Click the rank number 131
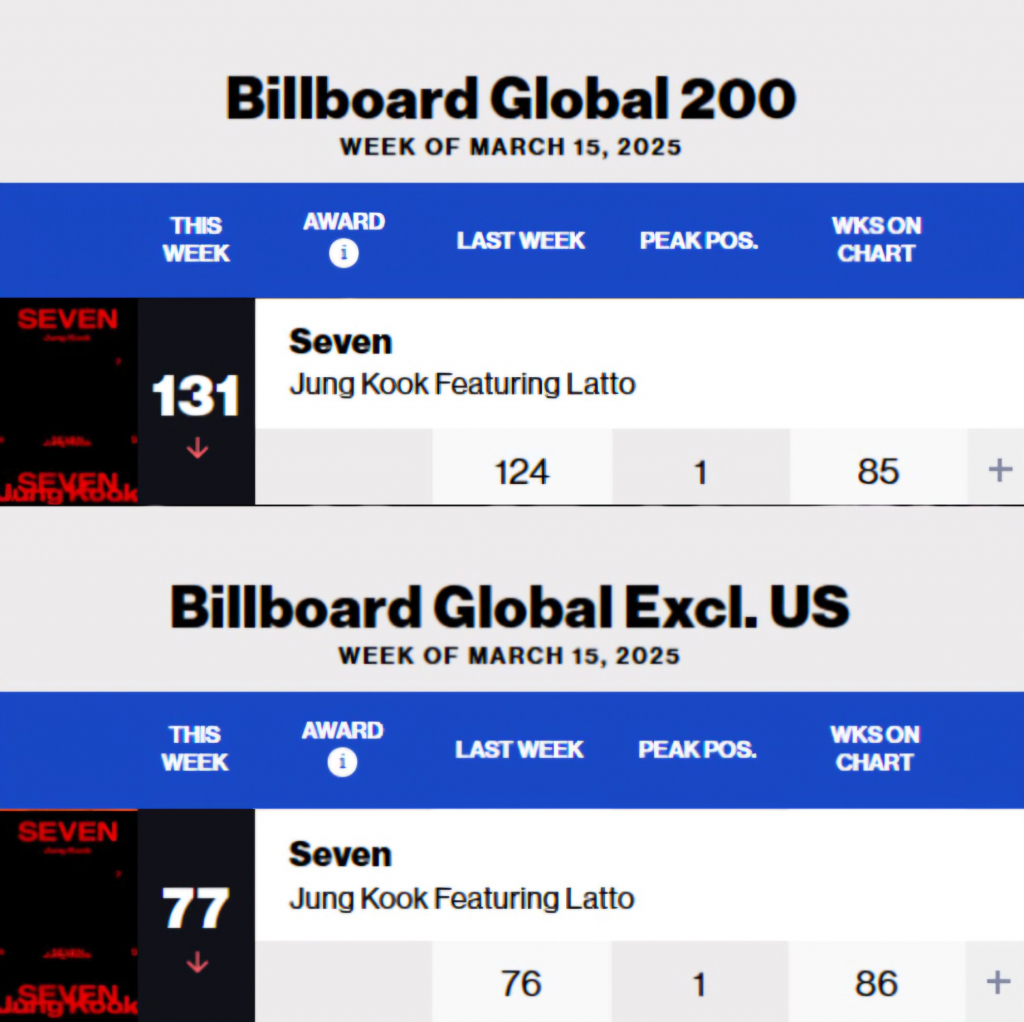The image size is (1024, 1022). coord(196,397)
